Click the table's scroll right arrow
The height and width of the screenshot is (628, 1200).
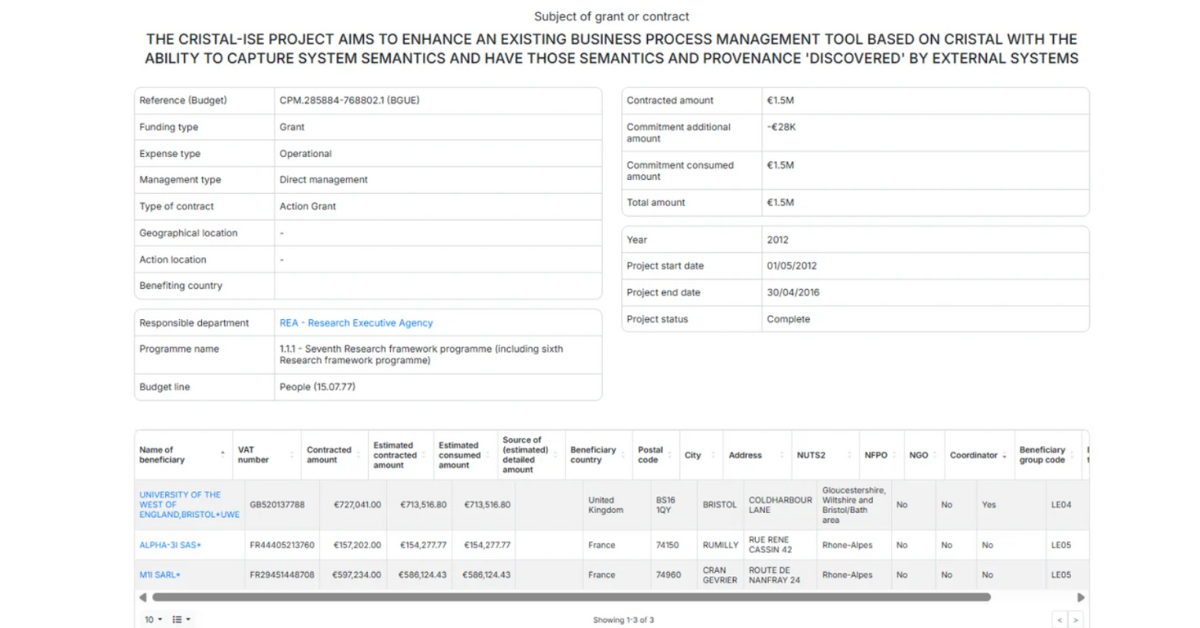pyautogui.click(x=1081, y=597)
